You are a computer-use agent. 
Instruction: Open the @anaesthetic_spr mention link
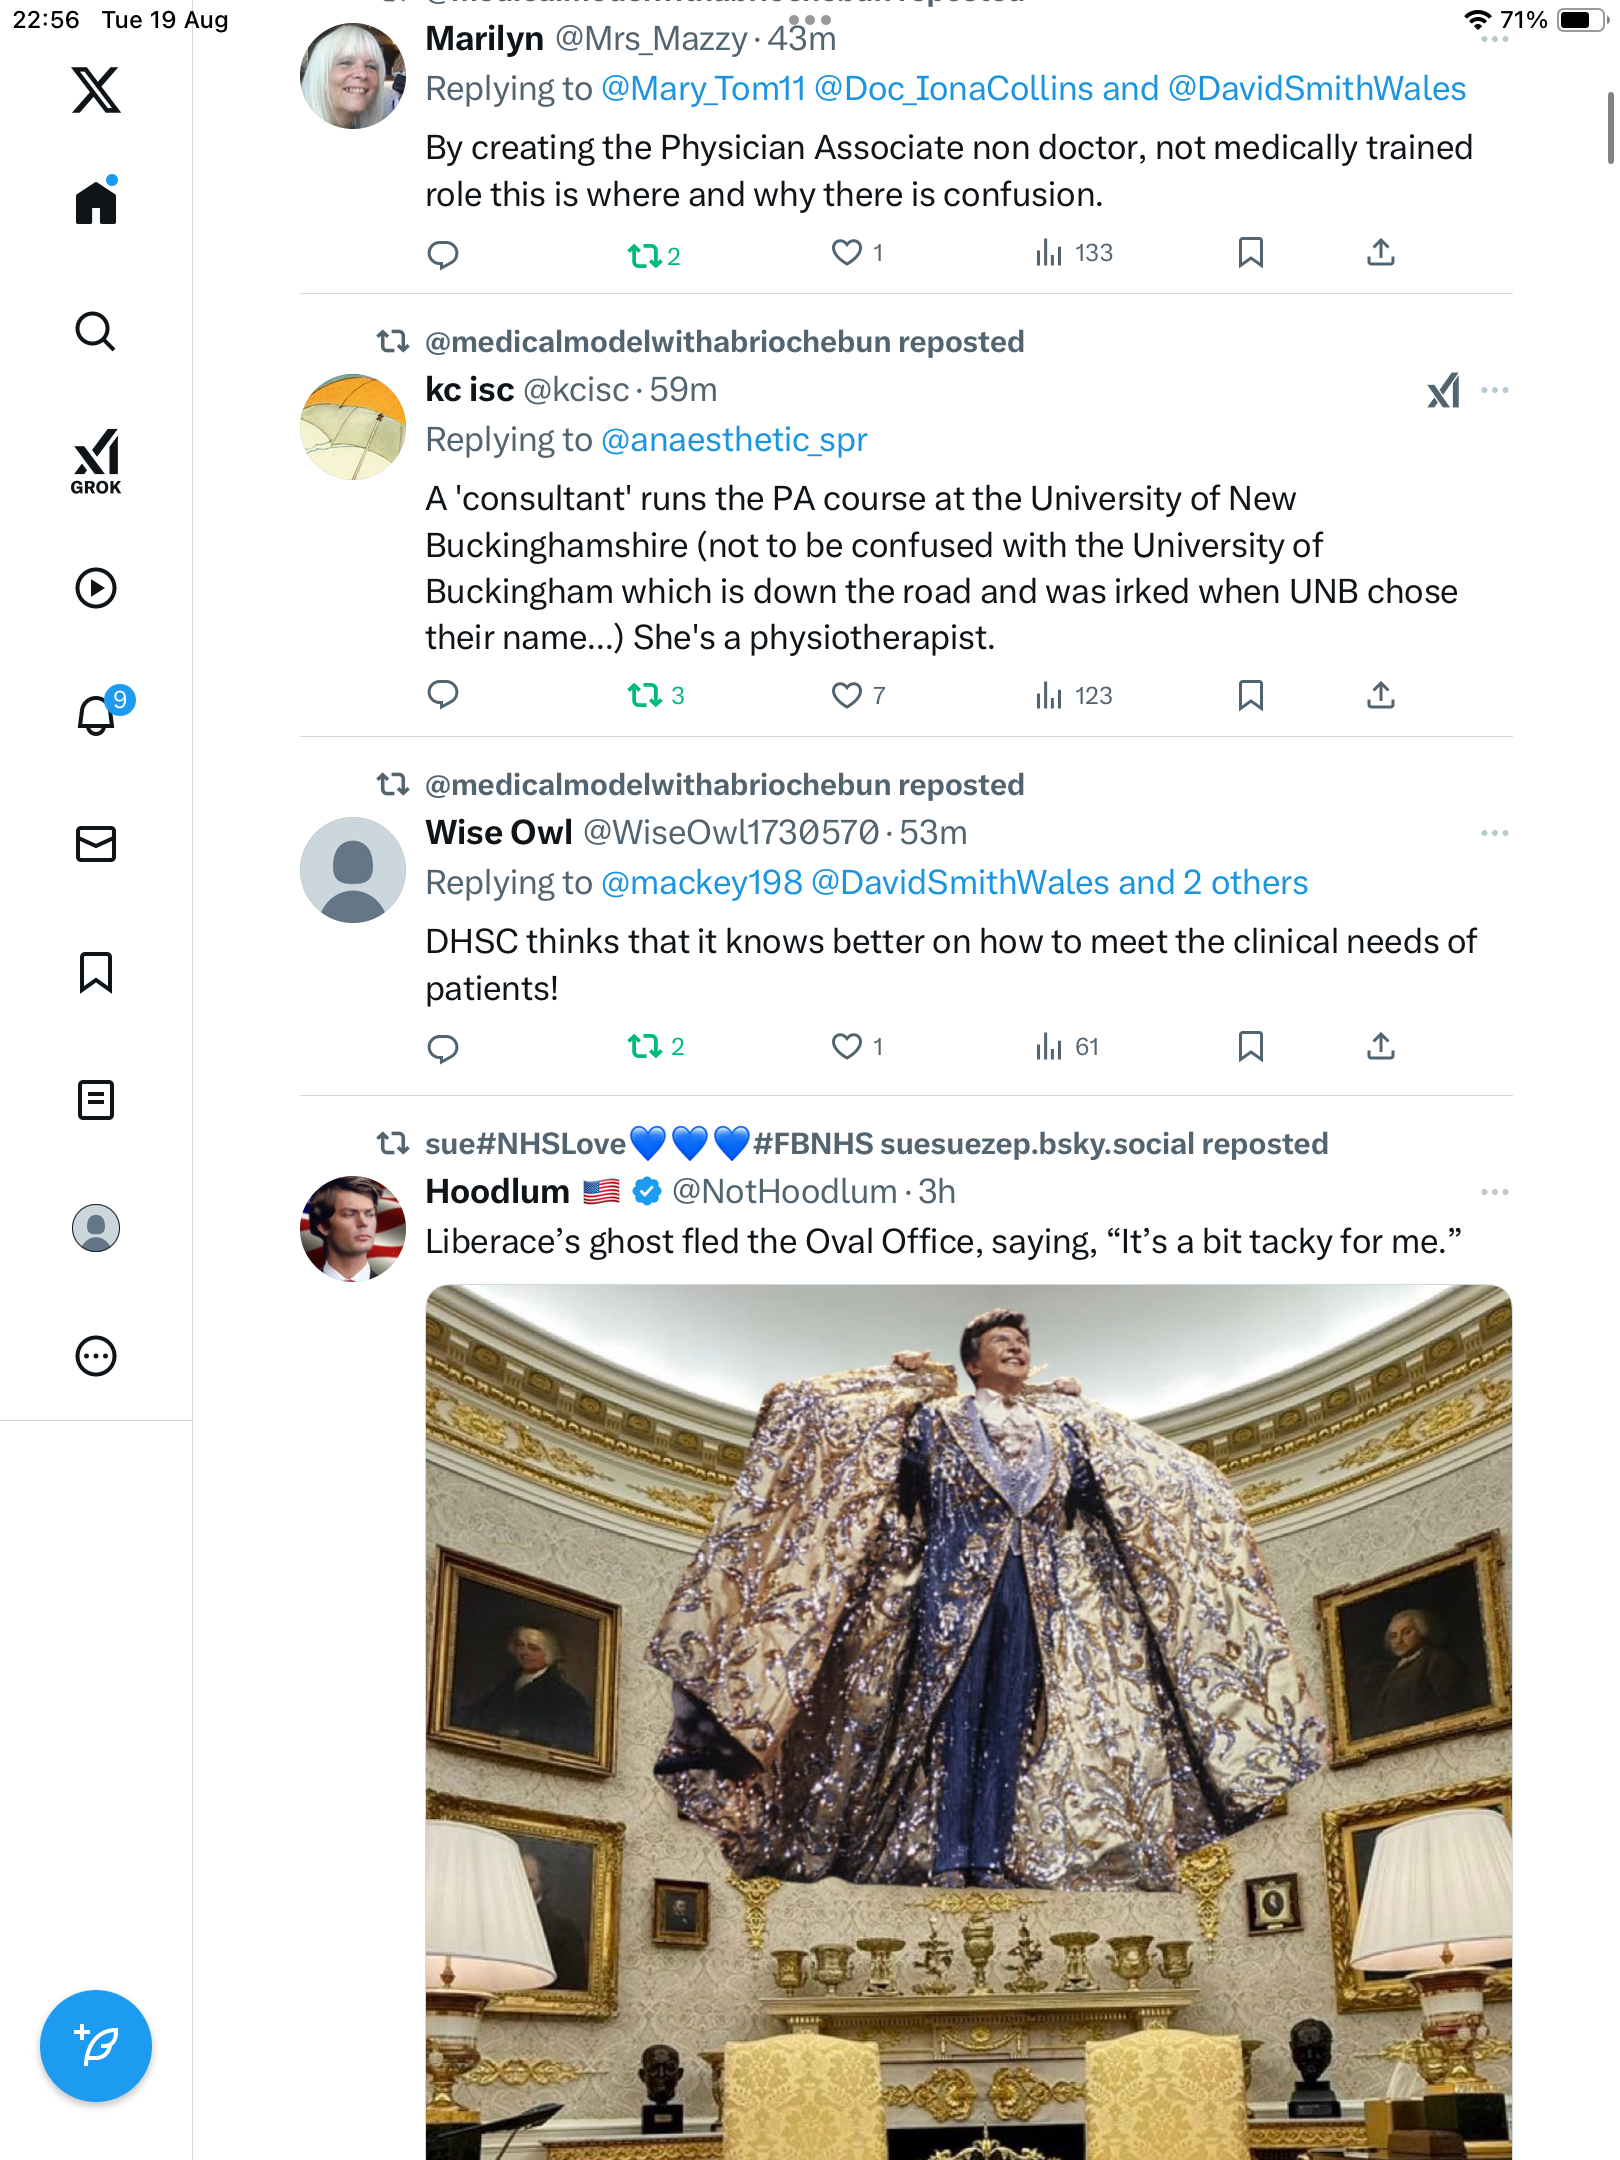click(734, 440)
